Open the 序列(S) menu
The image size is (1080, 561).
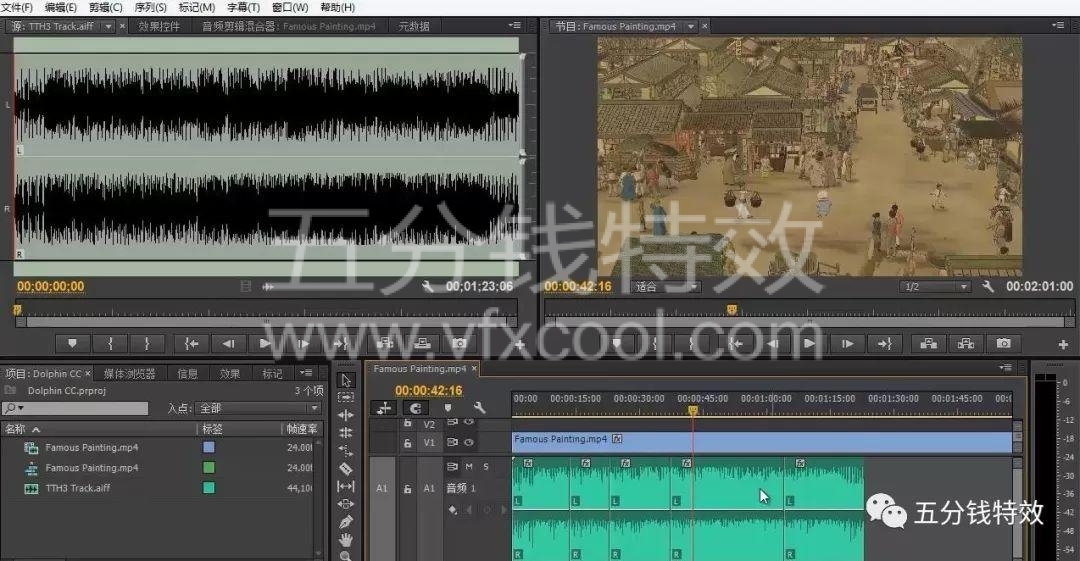pyautogui.click(x=150, y=7)
